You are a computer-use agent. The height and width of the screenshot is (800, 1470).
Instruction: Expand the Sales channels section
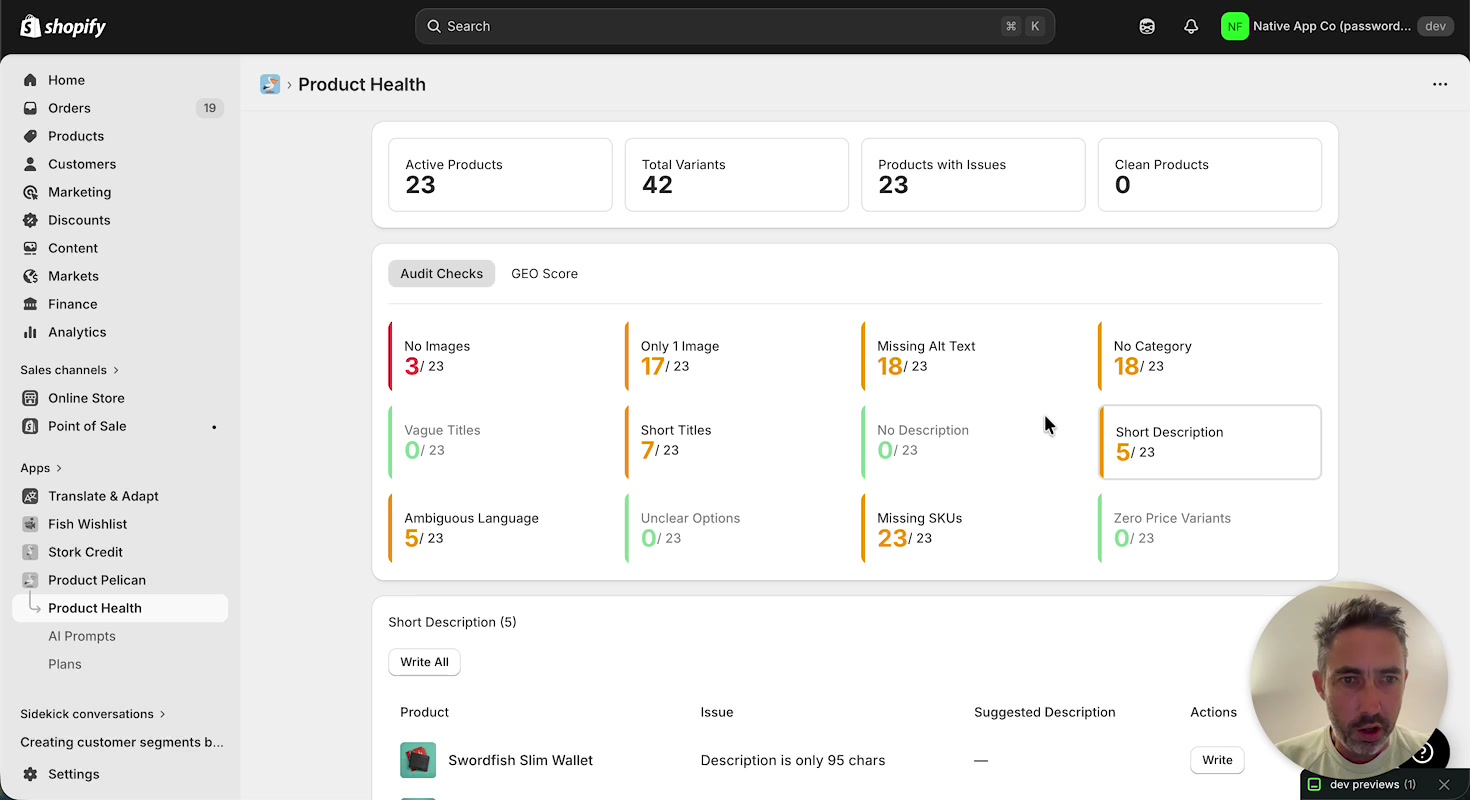coord(116,370)
